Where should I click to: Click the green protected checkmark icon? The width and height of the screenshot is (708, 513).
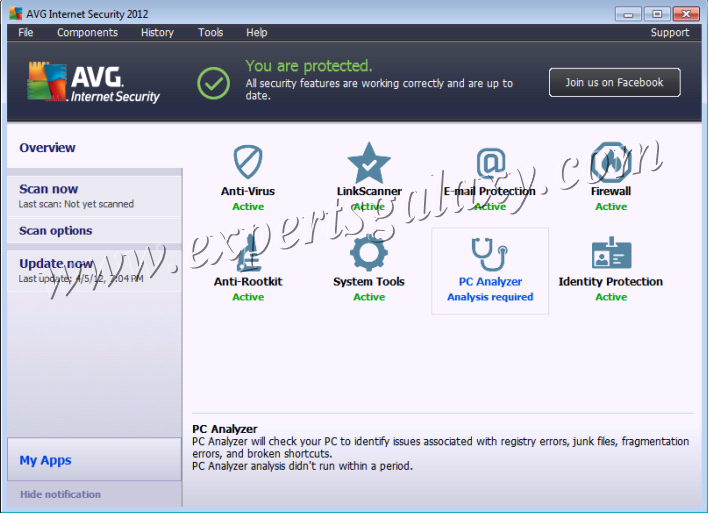click(x=214, y=83)
